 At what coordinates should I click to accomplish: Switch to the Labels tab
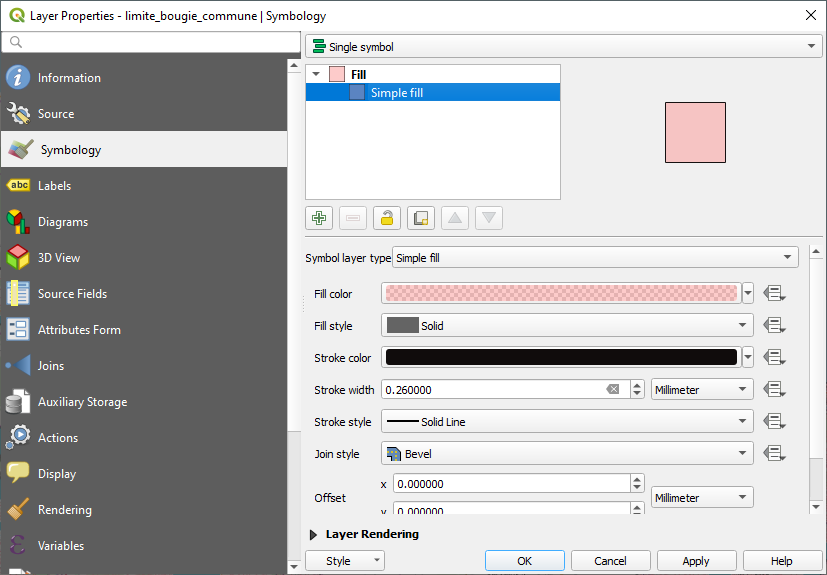pos(55,186)
